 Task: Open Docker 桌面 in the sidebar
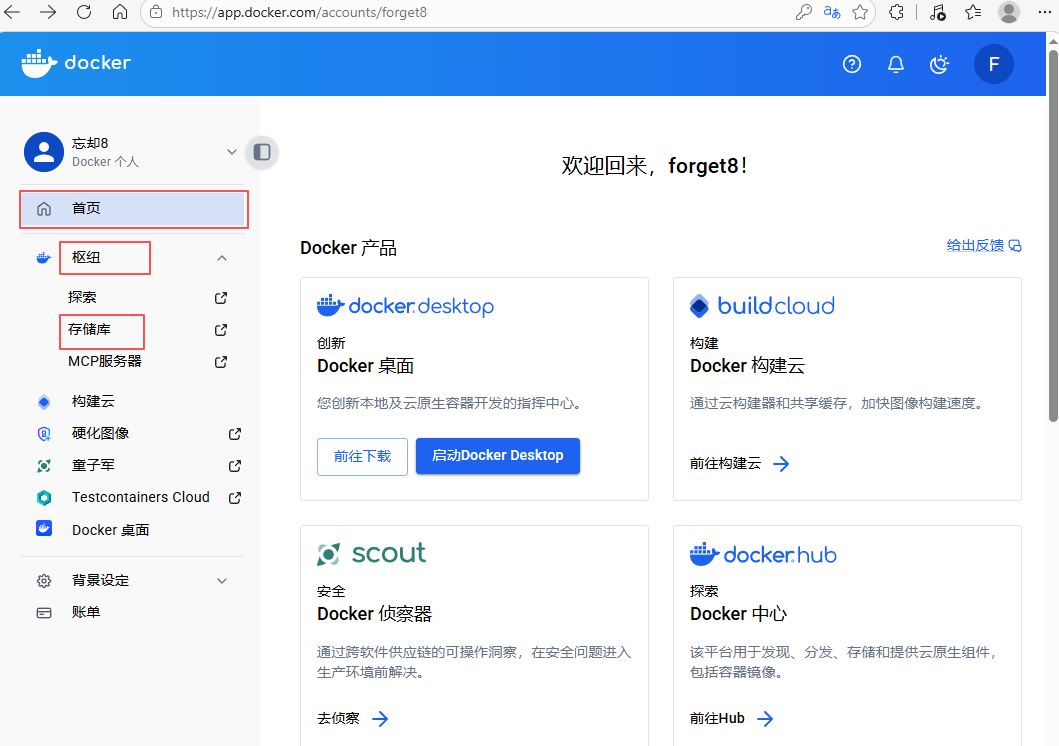coord(111,530)
